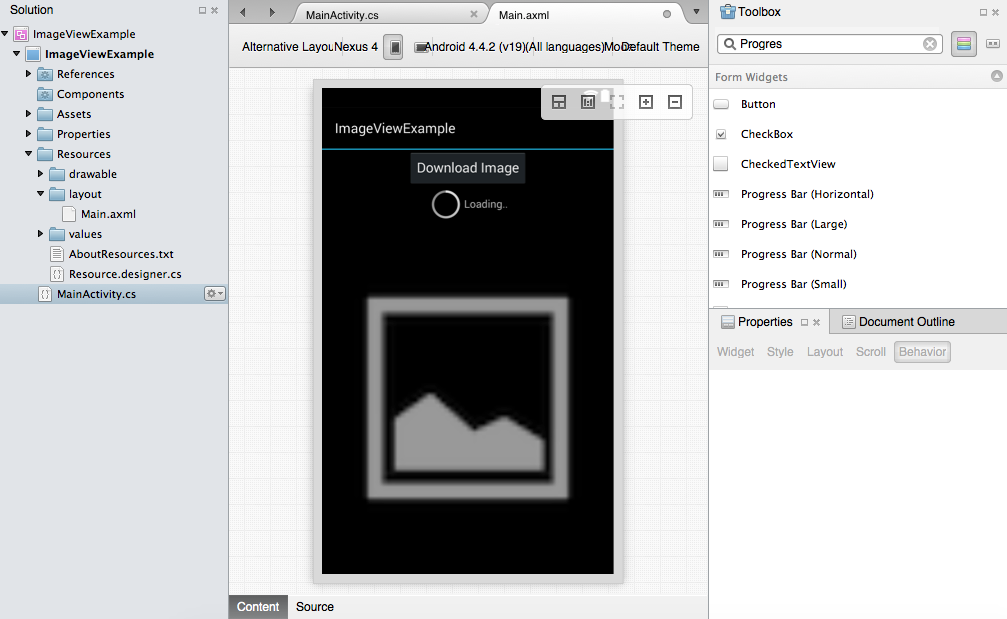Click the designer layout grid view icon
The image size is (1007, 619).
(x=559, y=102)
